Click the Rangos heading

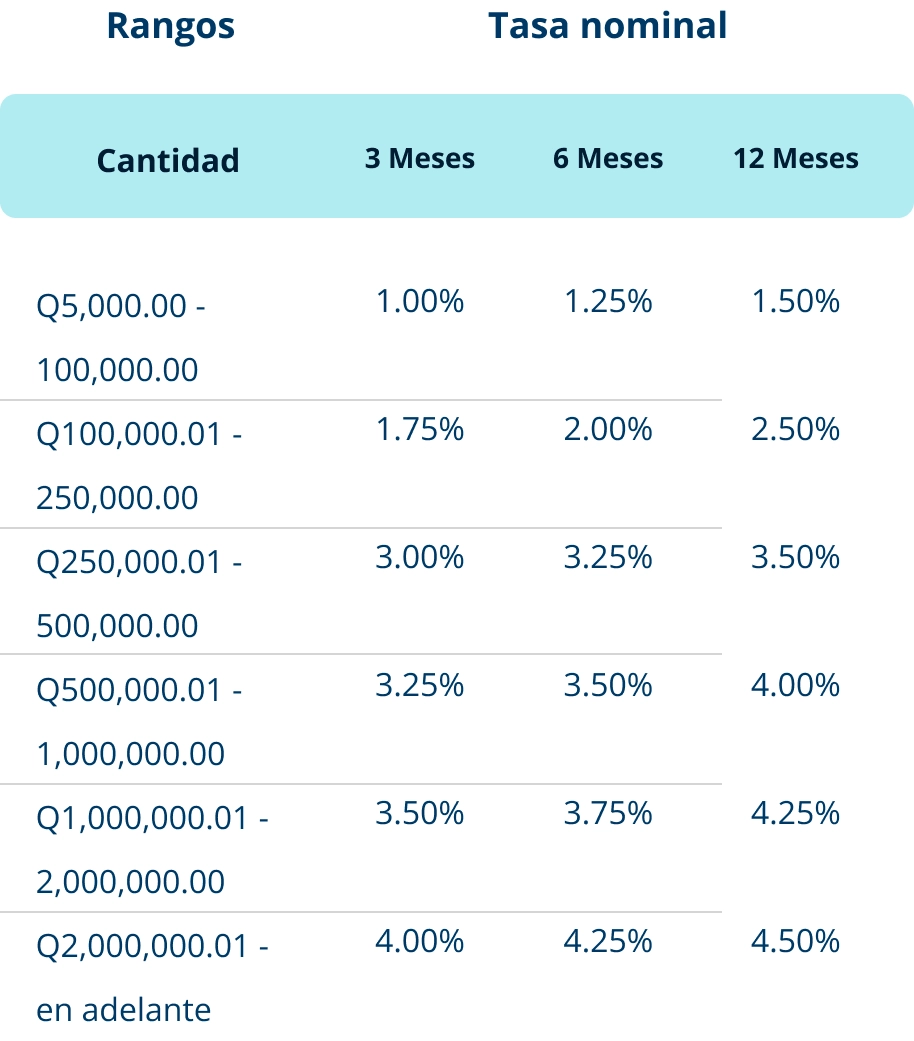click(x=171, y=28)
